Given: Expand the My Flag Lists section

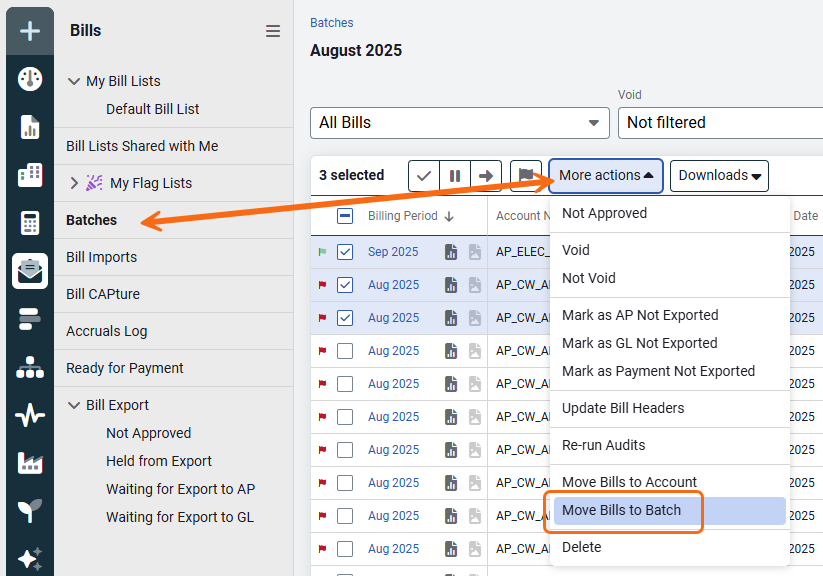Looking at the screenshot, I should (x=74, y=183).
